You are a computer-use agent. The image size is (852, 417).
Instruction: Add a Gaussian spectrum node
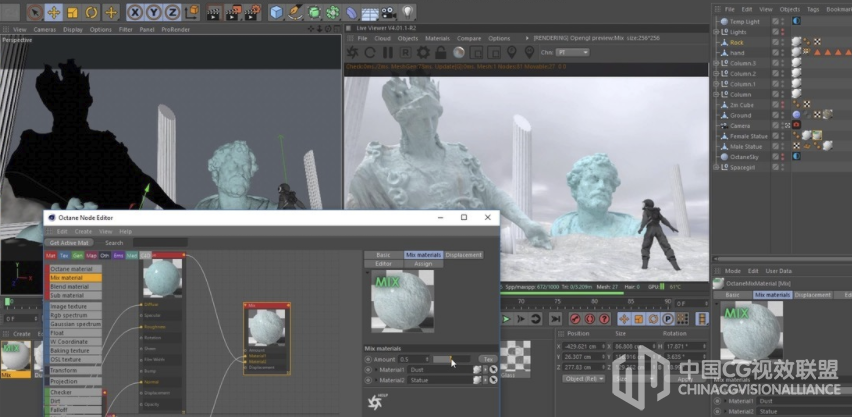[x=75, y=324]
